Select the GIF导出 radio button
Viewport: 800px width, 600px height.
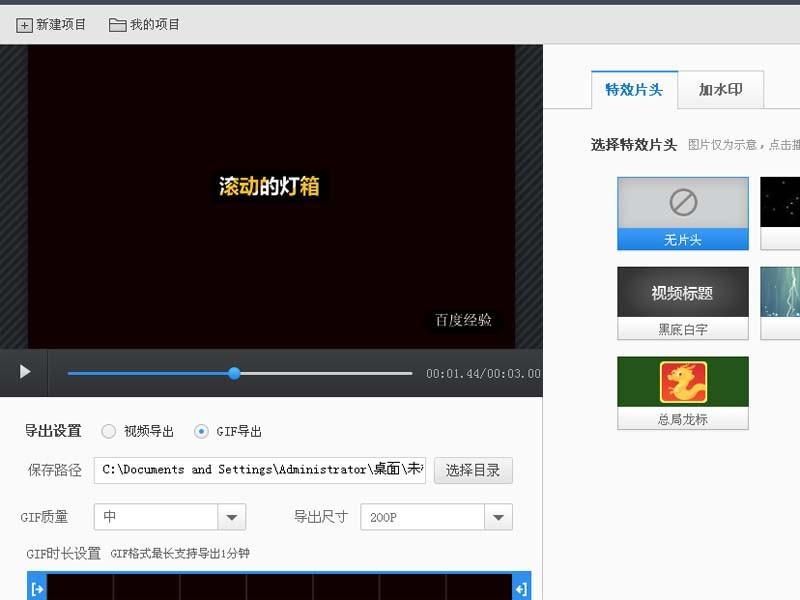pyautogui.click(x=202, y=431)
